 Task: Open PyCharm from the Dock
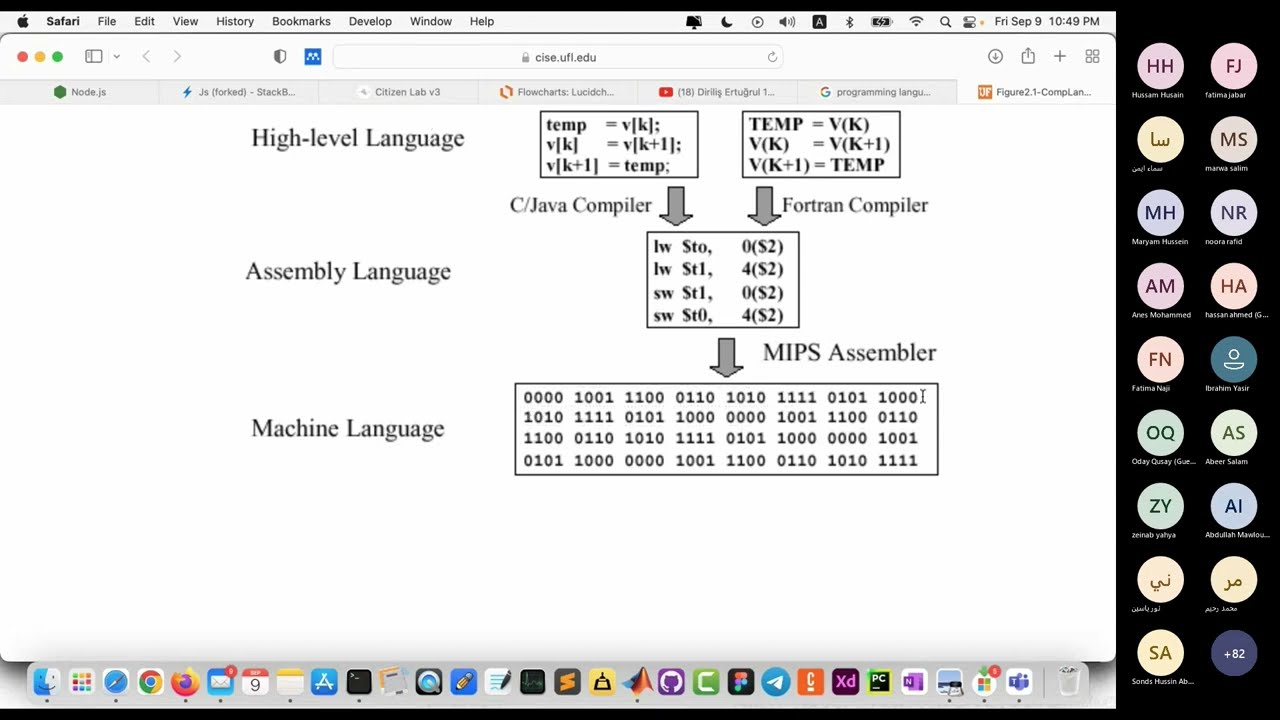pos(880,682)
